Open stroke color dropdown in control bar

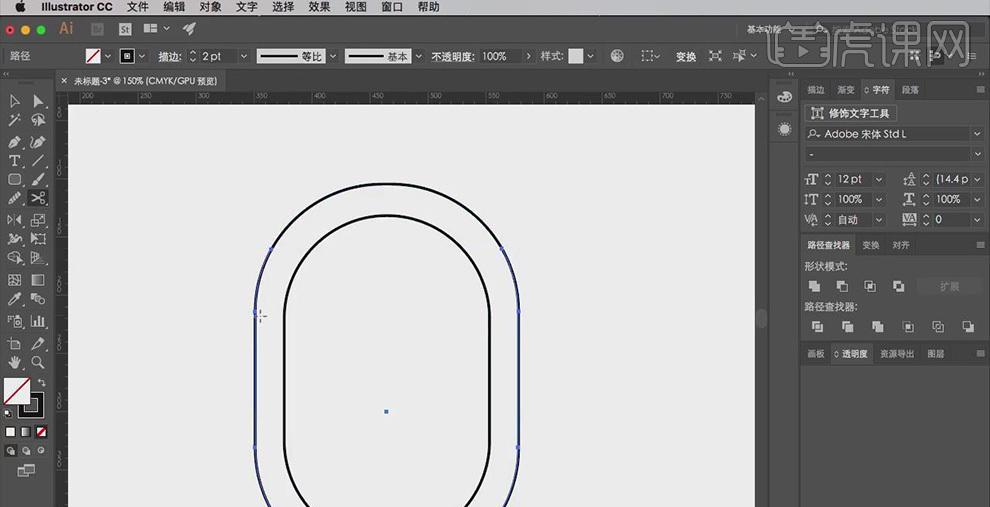tap(141, 56)
